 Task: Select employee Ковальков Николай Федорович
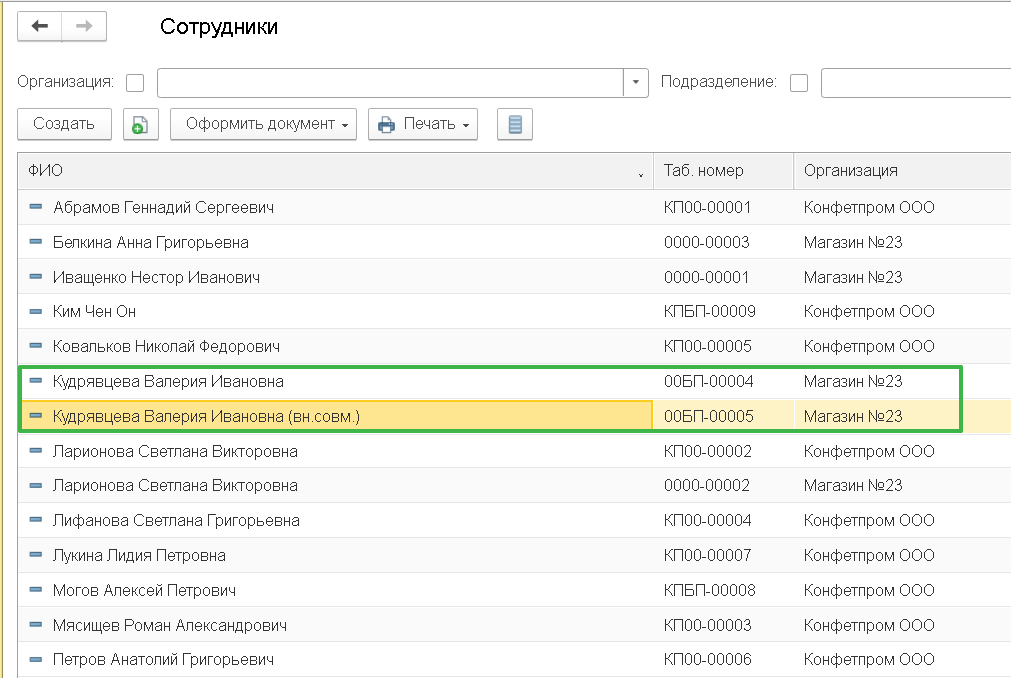tap(166, 346)
